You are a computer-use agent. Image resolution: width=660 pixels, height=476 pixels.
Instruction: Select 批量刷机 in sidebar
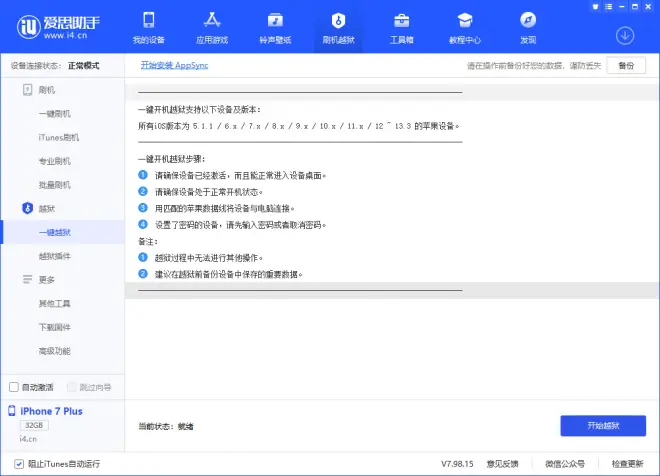point(55,185)
